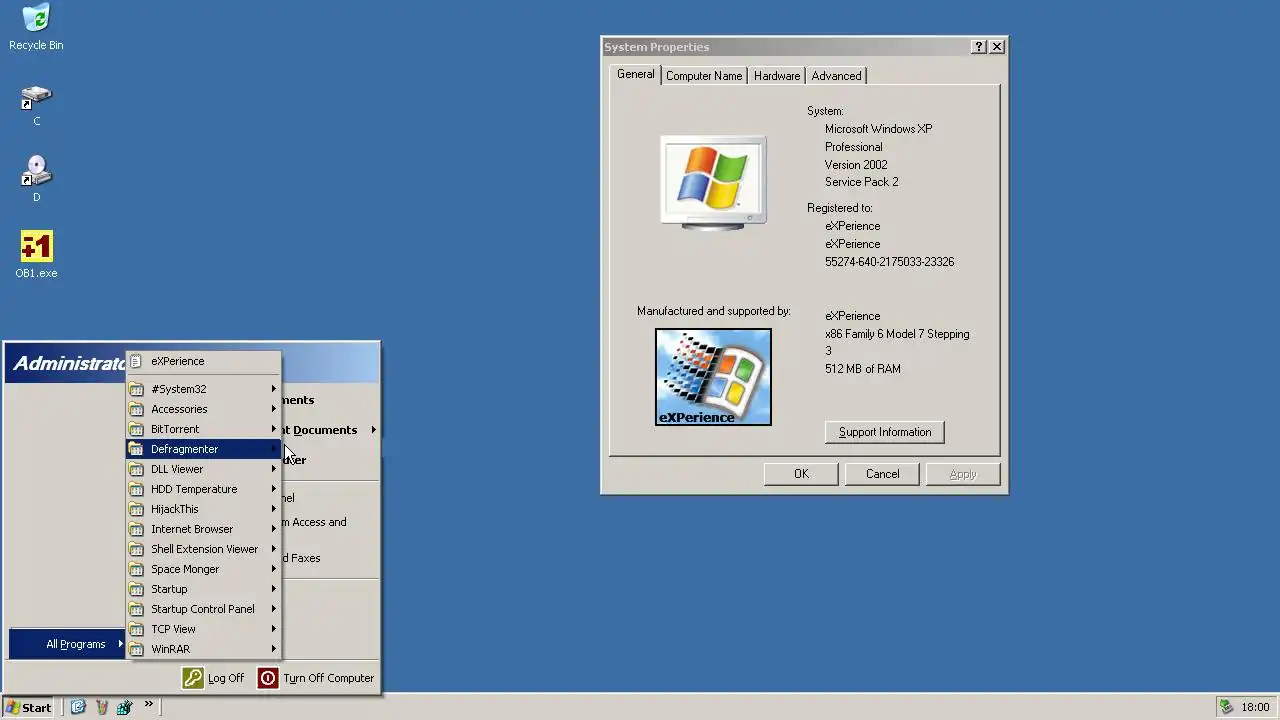1280x720 pixels.
Task: Select the C drive desktop shortcut
Action: click(36, 105)
